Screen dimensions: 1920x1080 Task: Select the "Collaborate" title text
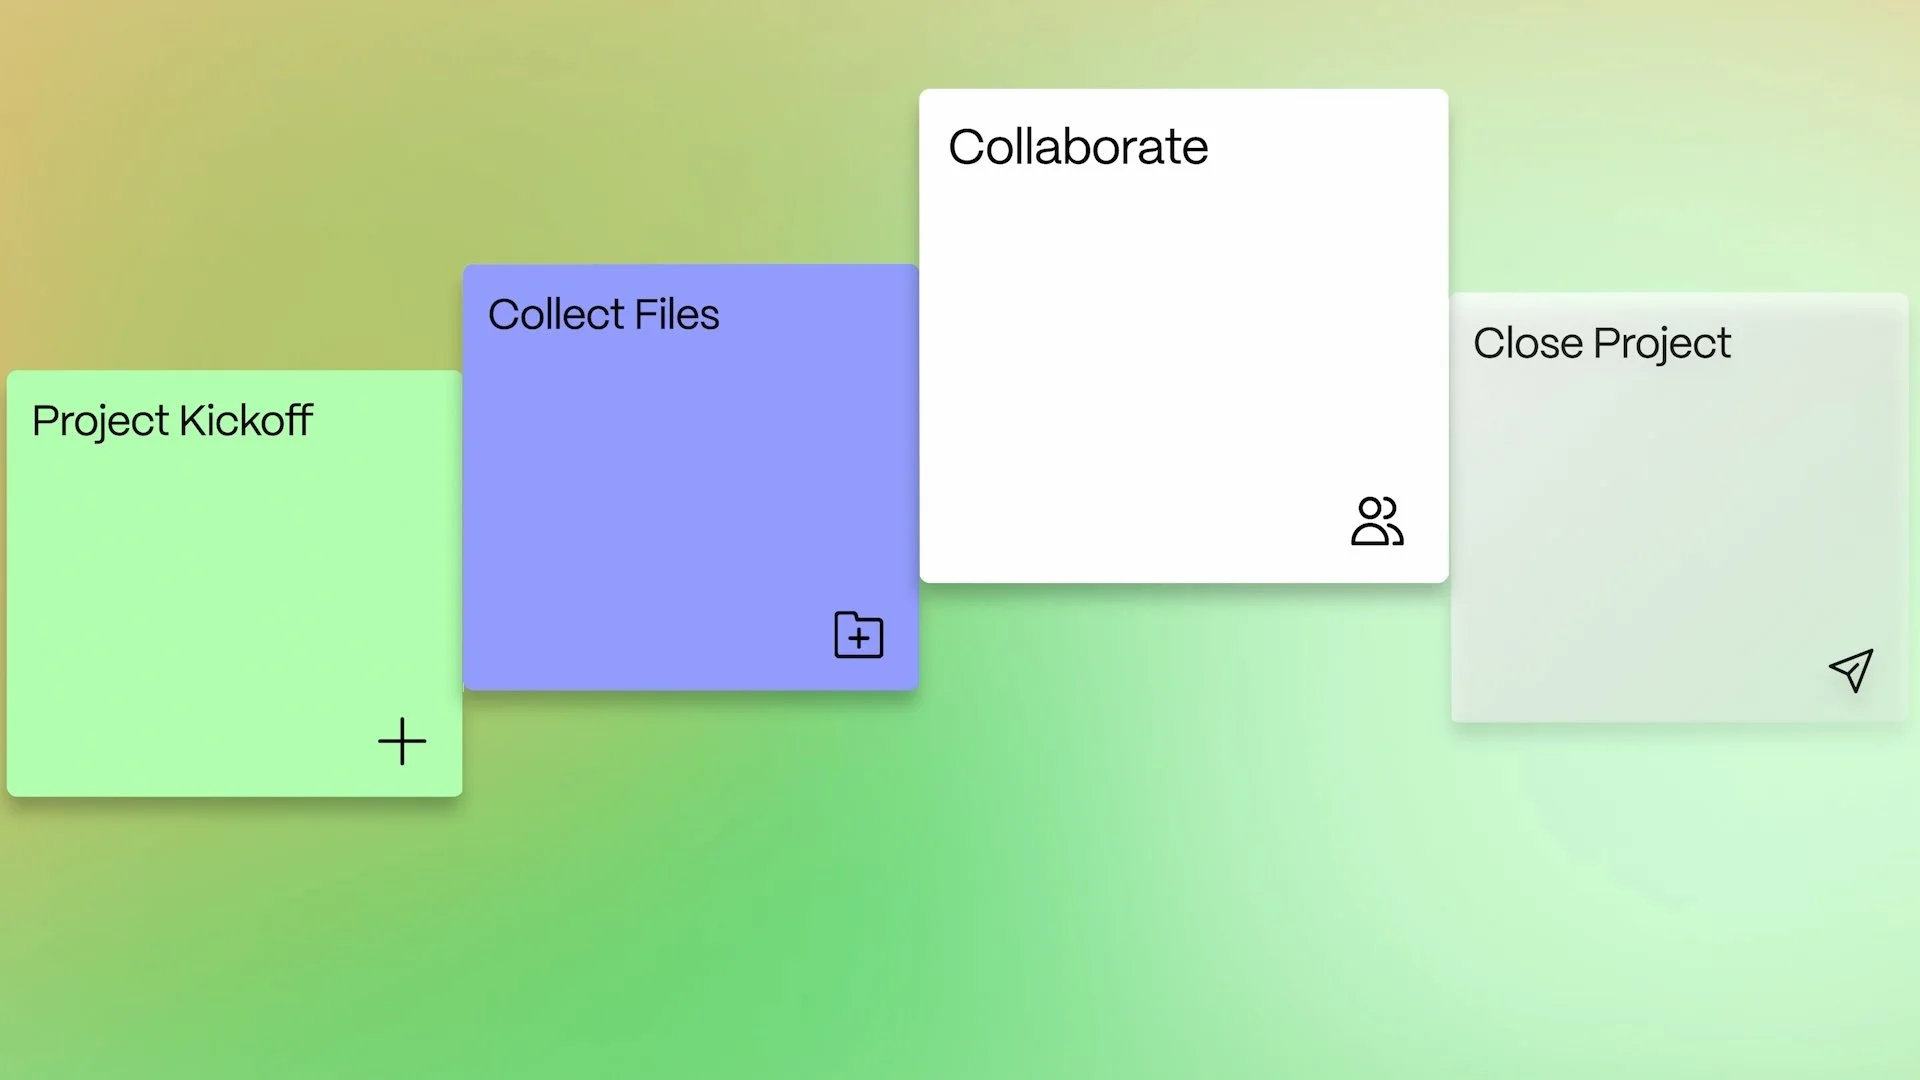coord(1078,147)
